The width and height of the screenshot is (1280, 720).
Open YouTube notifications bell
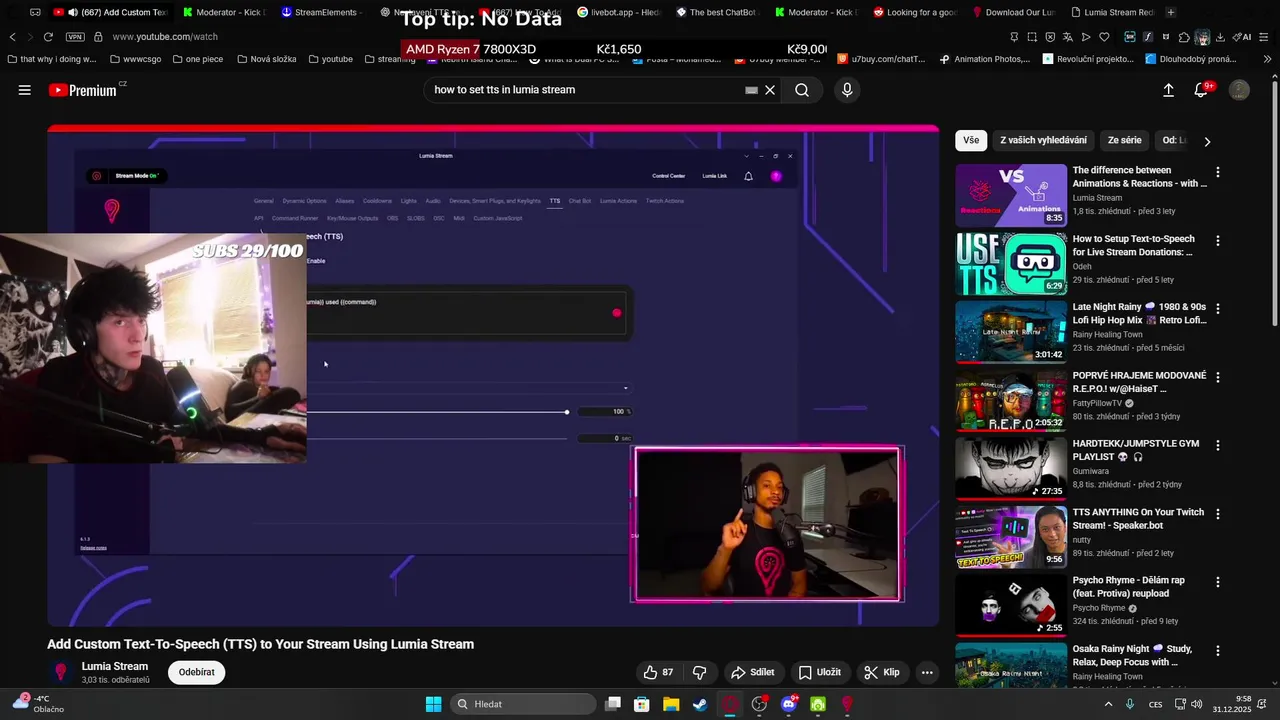(x=1203, y=90)
